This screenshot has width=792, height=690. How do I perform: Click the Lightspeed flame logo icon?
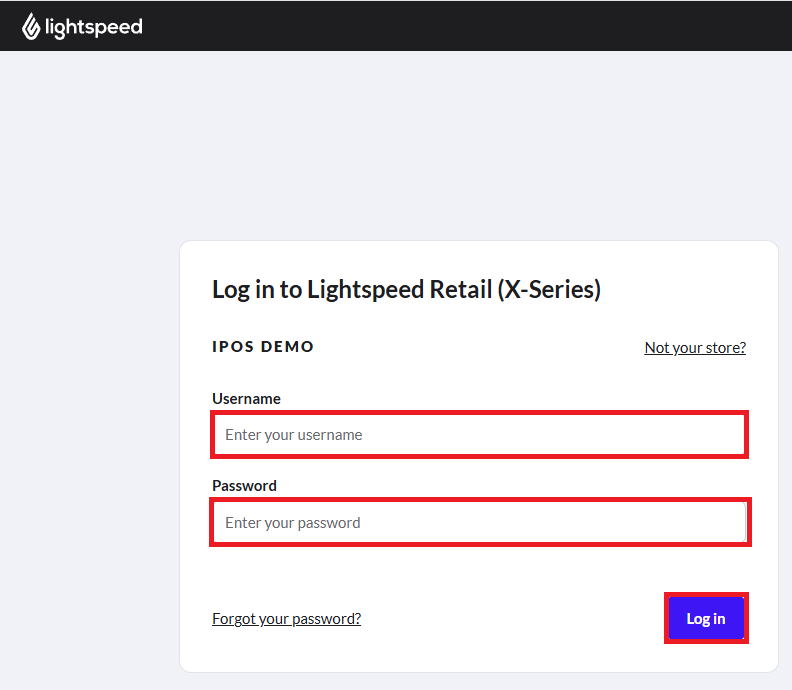coord(31,26)
